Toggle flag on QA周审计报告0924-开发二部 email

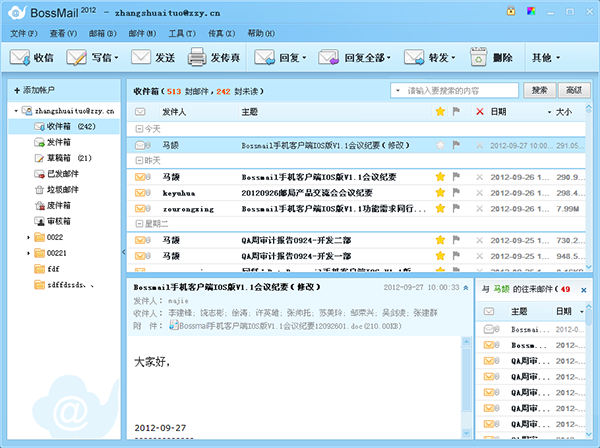pos(456,240)
